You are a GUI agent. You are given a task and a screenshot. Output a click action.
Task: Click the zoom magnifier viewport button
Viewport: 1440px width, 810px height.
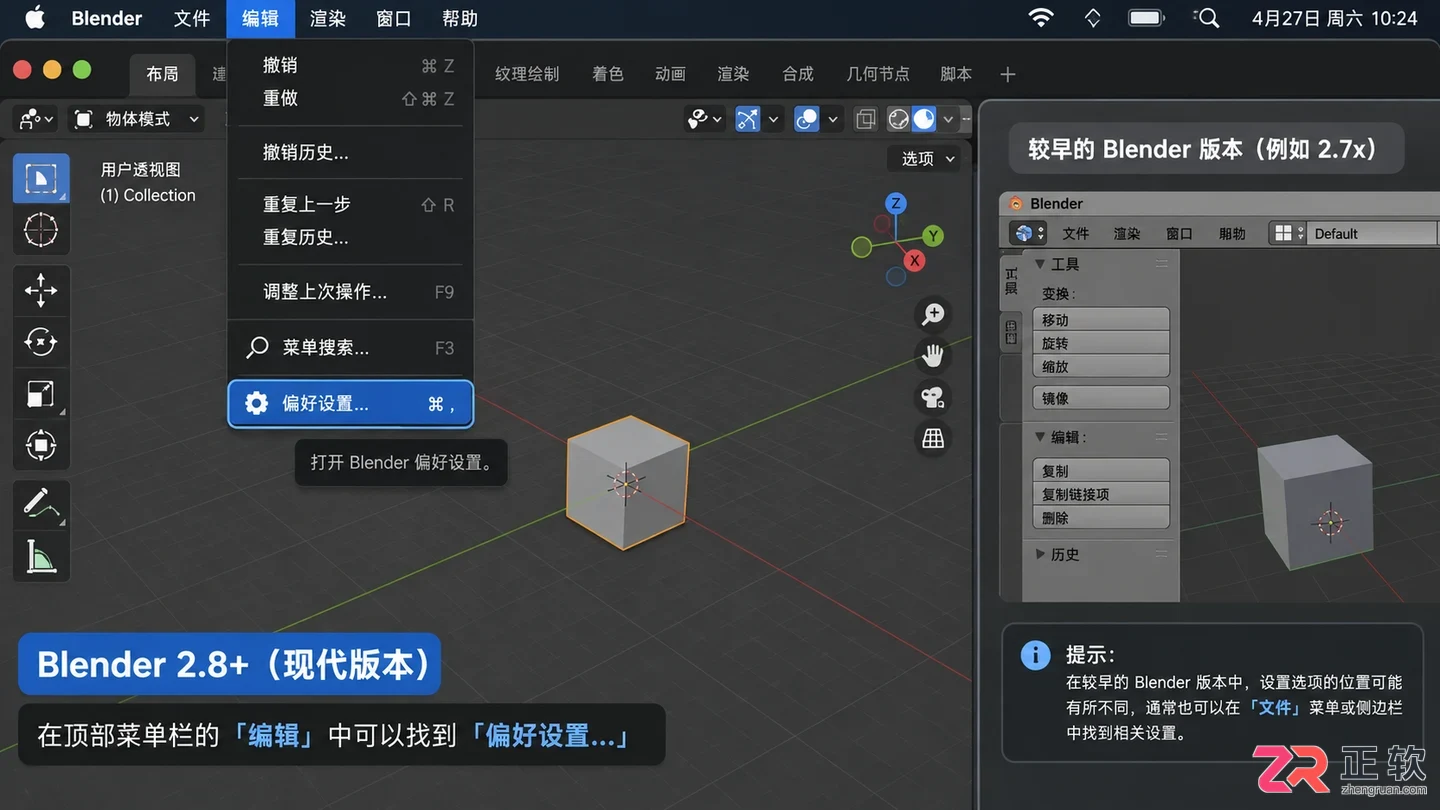pyautogui.click(x=933, y=314)
